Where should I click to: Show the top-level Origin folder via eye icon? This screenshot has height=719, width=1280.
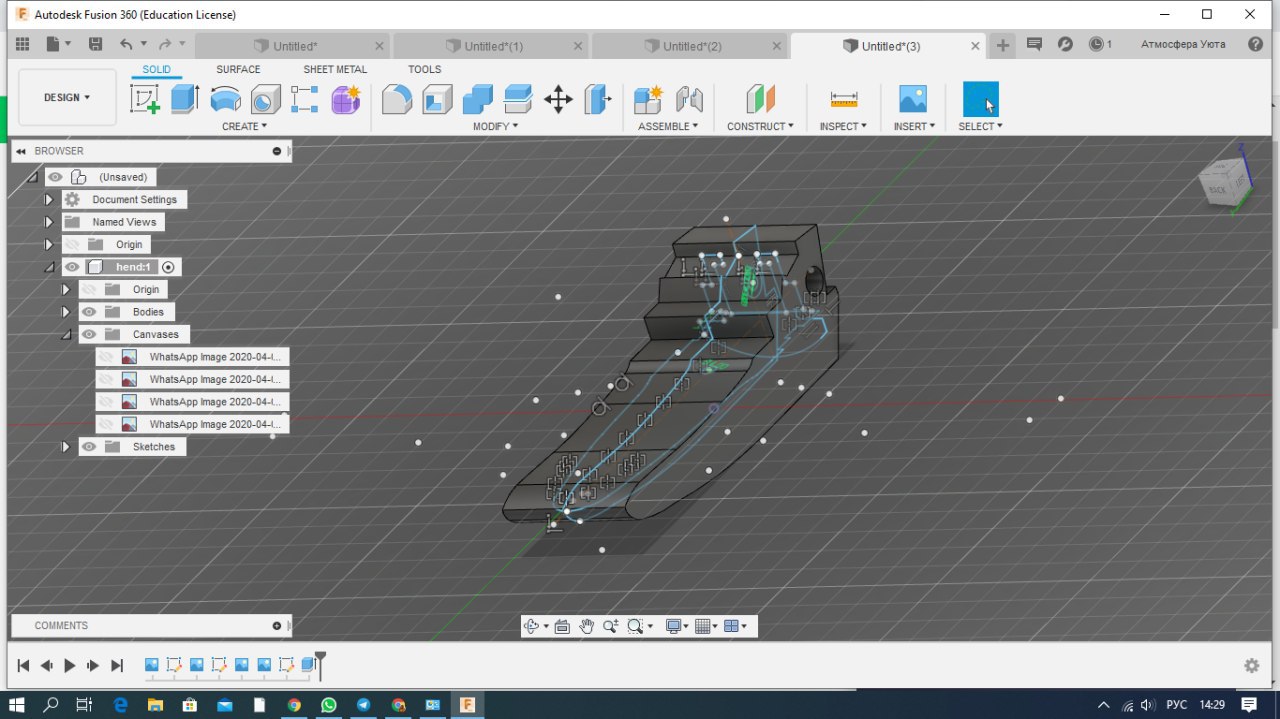[x=72, y=245]
